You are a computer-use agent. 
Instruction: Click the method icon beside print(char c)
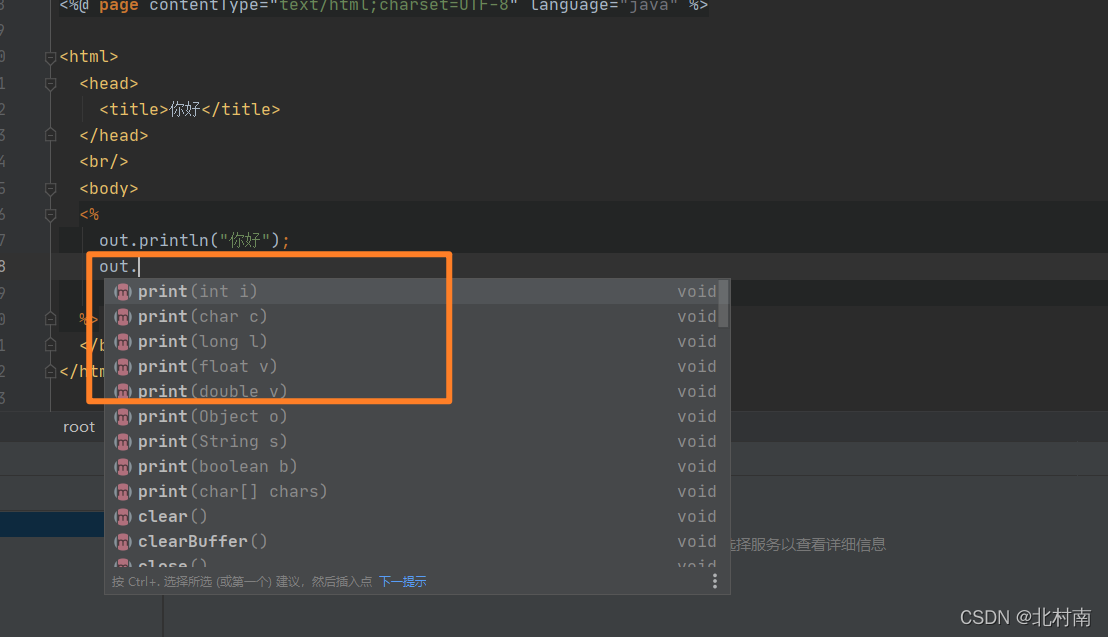122,316
